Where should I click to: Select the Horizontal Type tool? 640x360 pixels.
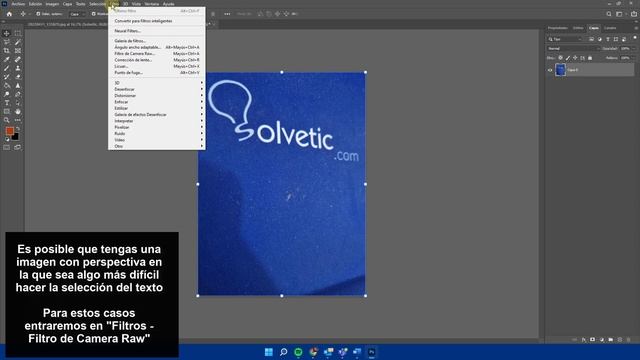[x=7, y=103]
